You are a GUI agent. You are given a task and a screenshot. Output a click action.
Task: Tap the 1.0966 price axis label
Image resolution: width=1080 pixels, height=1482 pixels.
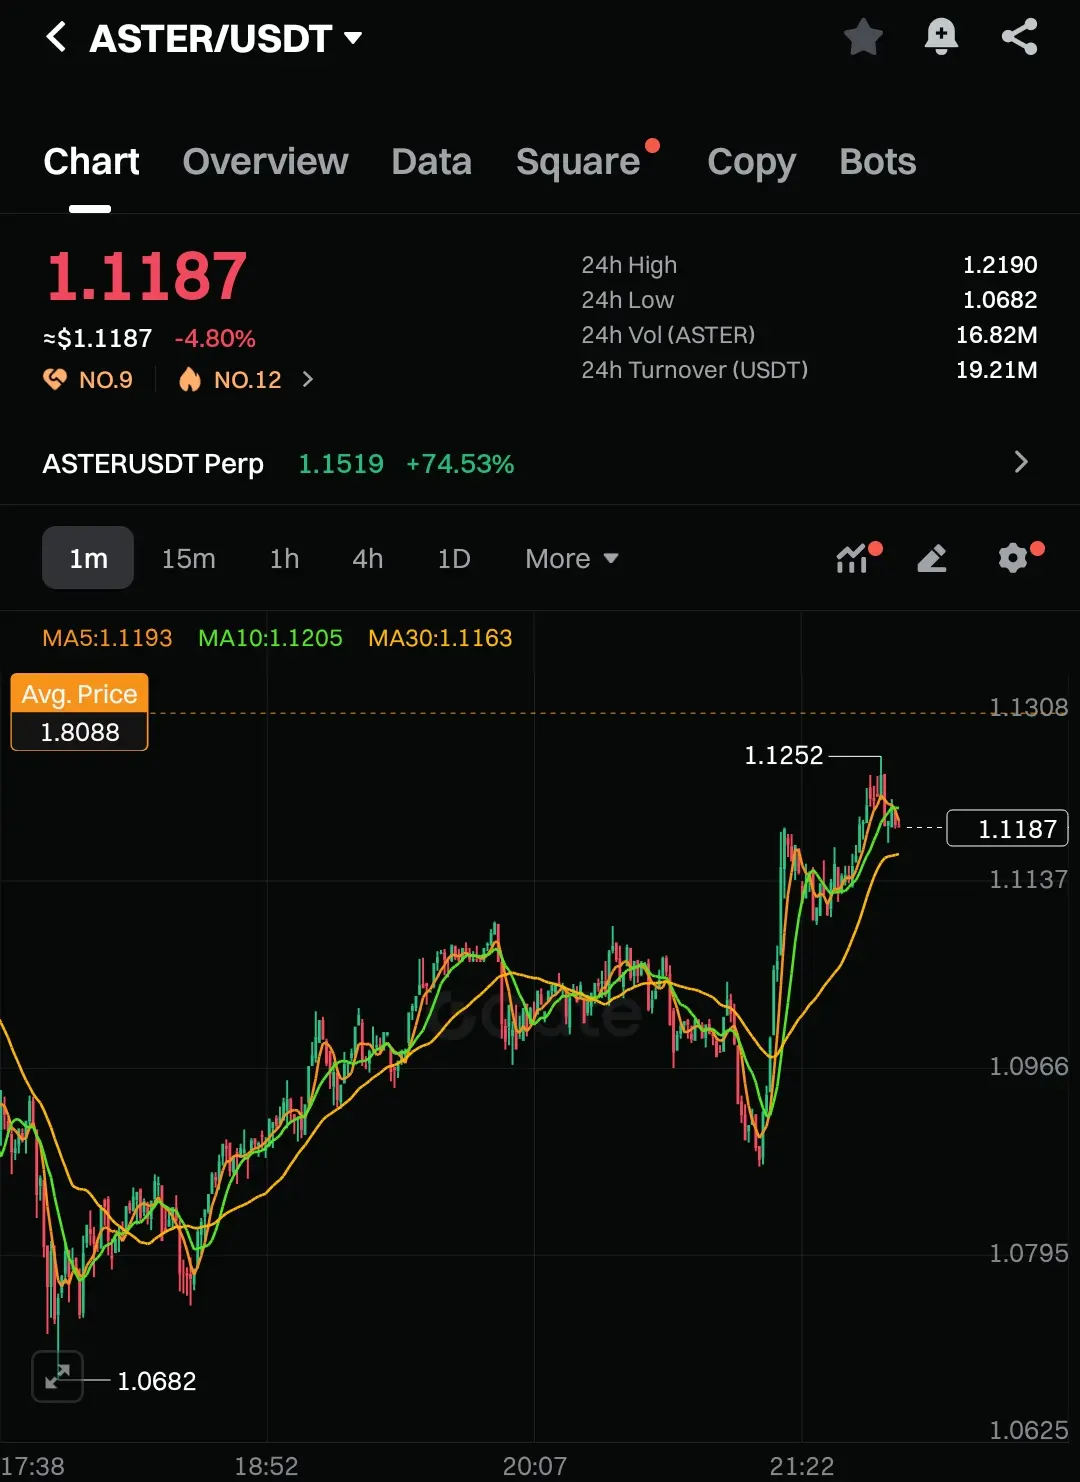(1028, 1066)
